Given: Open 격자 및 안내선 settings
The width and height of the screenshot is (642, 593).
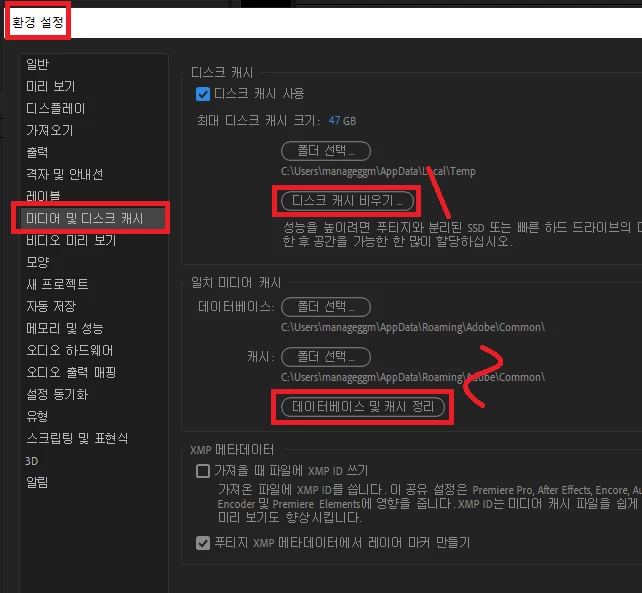Looking at the screenshot, I should coord(64,174).
